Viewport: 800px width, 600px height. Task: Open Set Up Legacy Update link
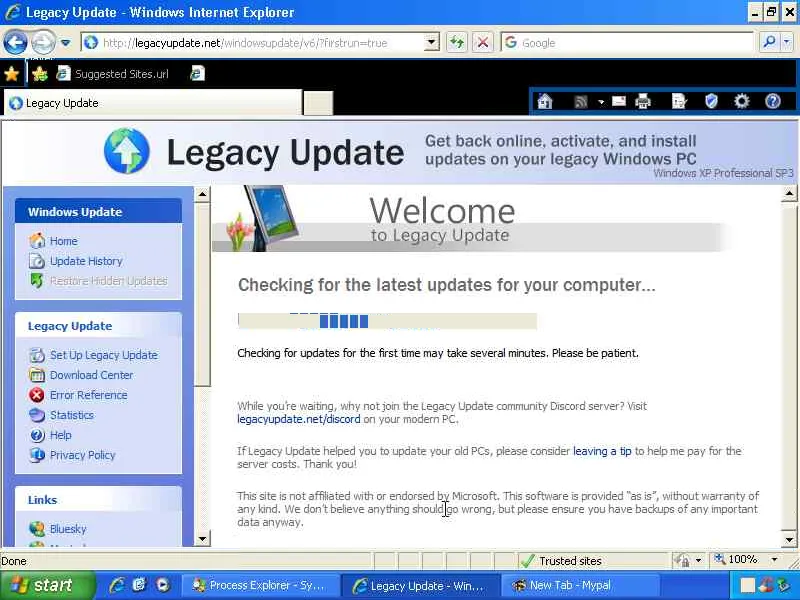[x=104, y=355]
